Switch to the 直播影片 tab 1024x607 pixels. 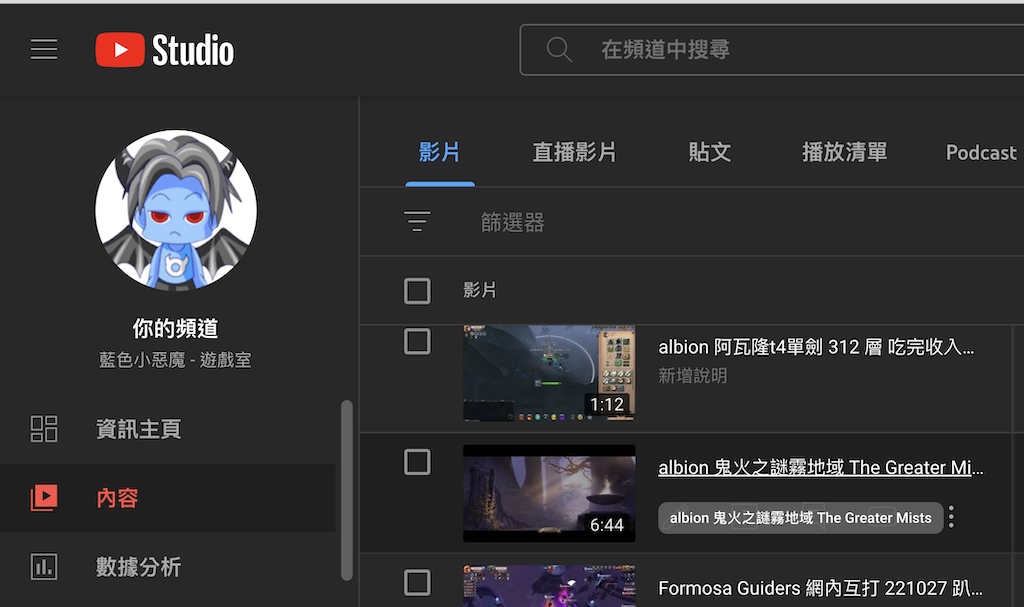[x=574, y=153]
